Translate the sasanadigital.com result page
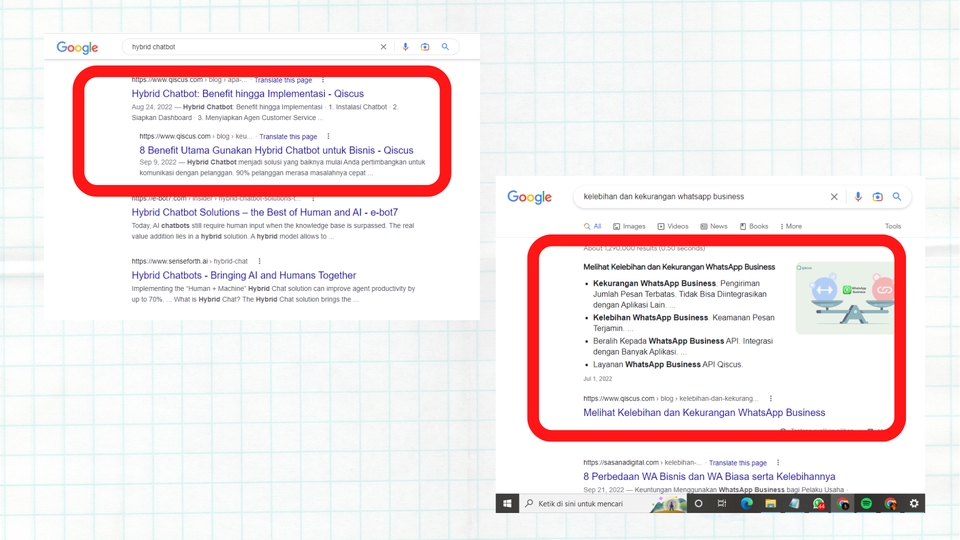 tap(737, 463)
